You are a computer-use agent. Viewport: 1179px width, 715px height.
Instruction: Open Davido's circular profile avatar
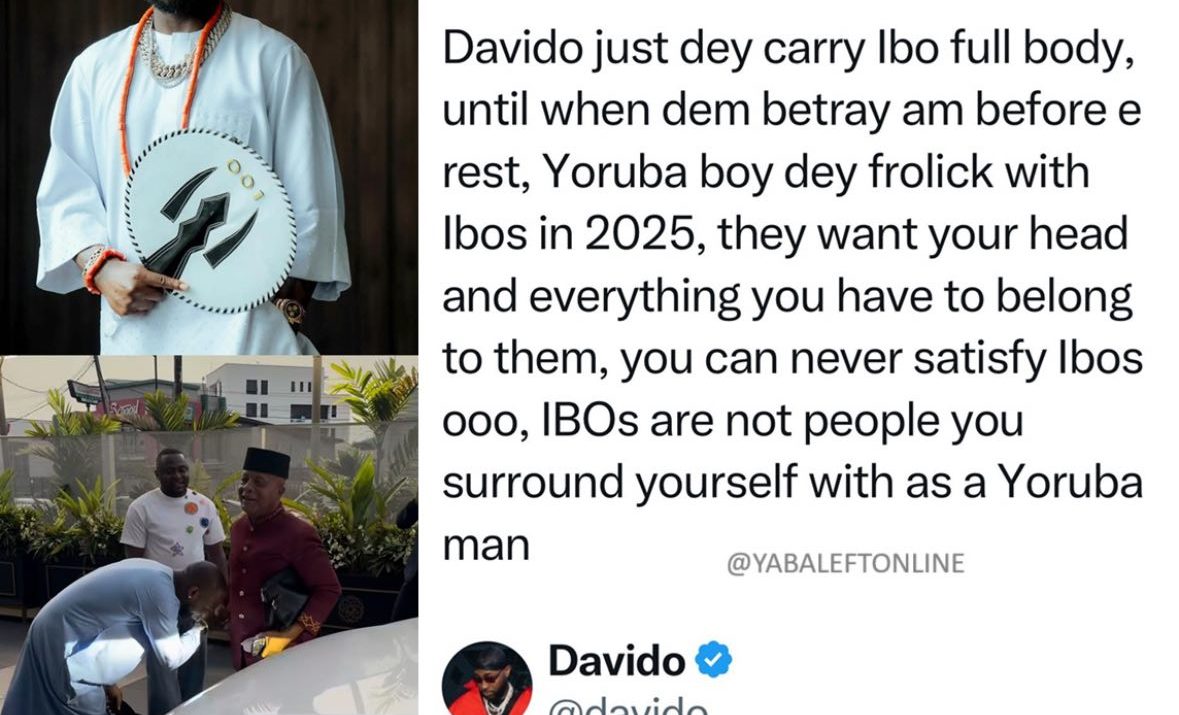[x=486, y=678]
